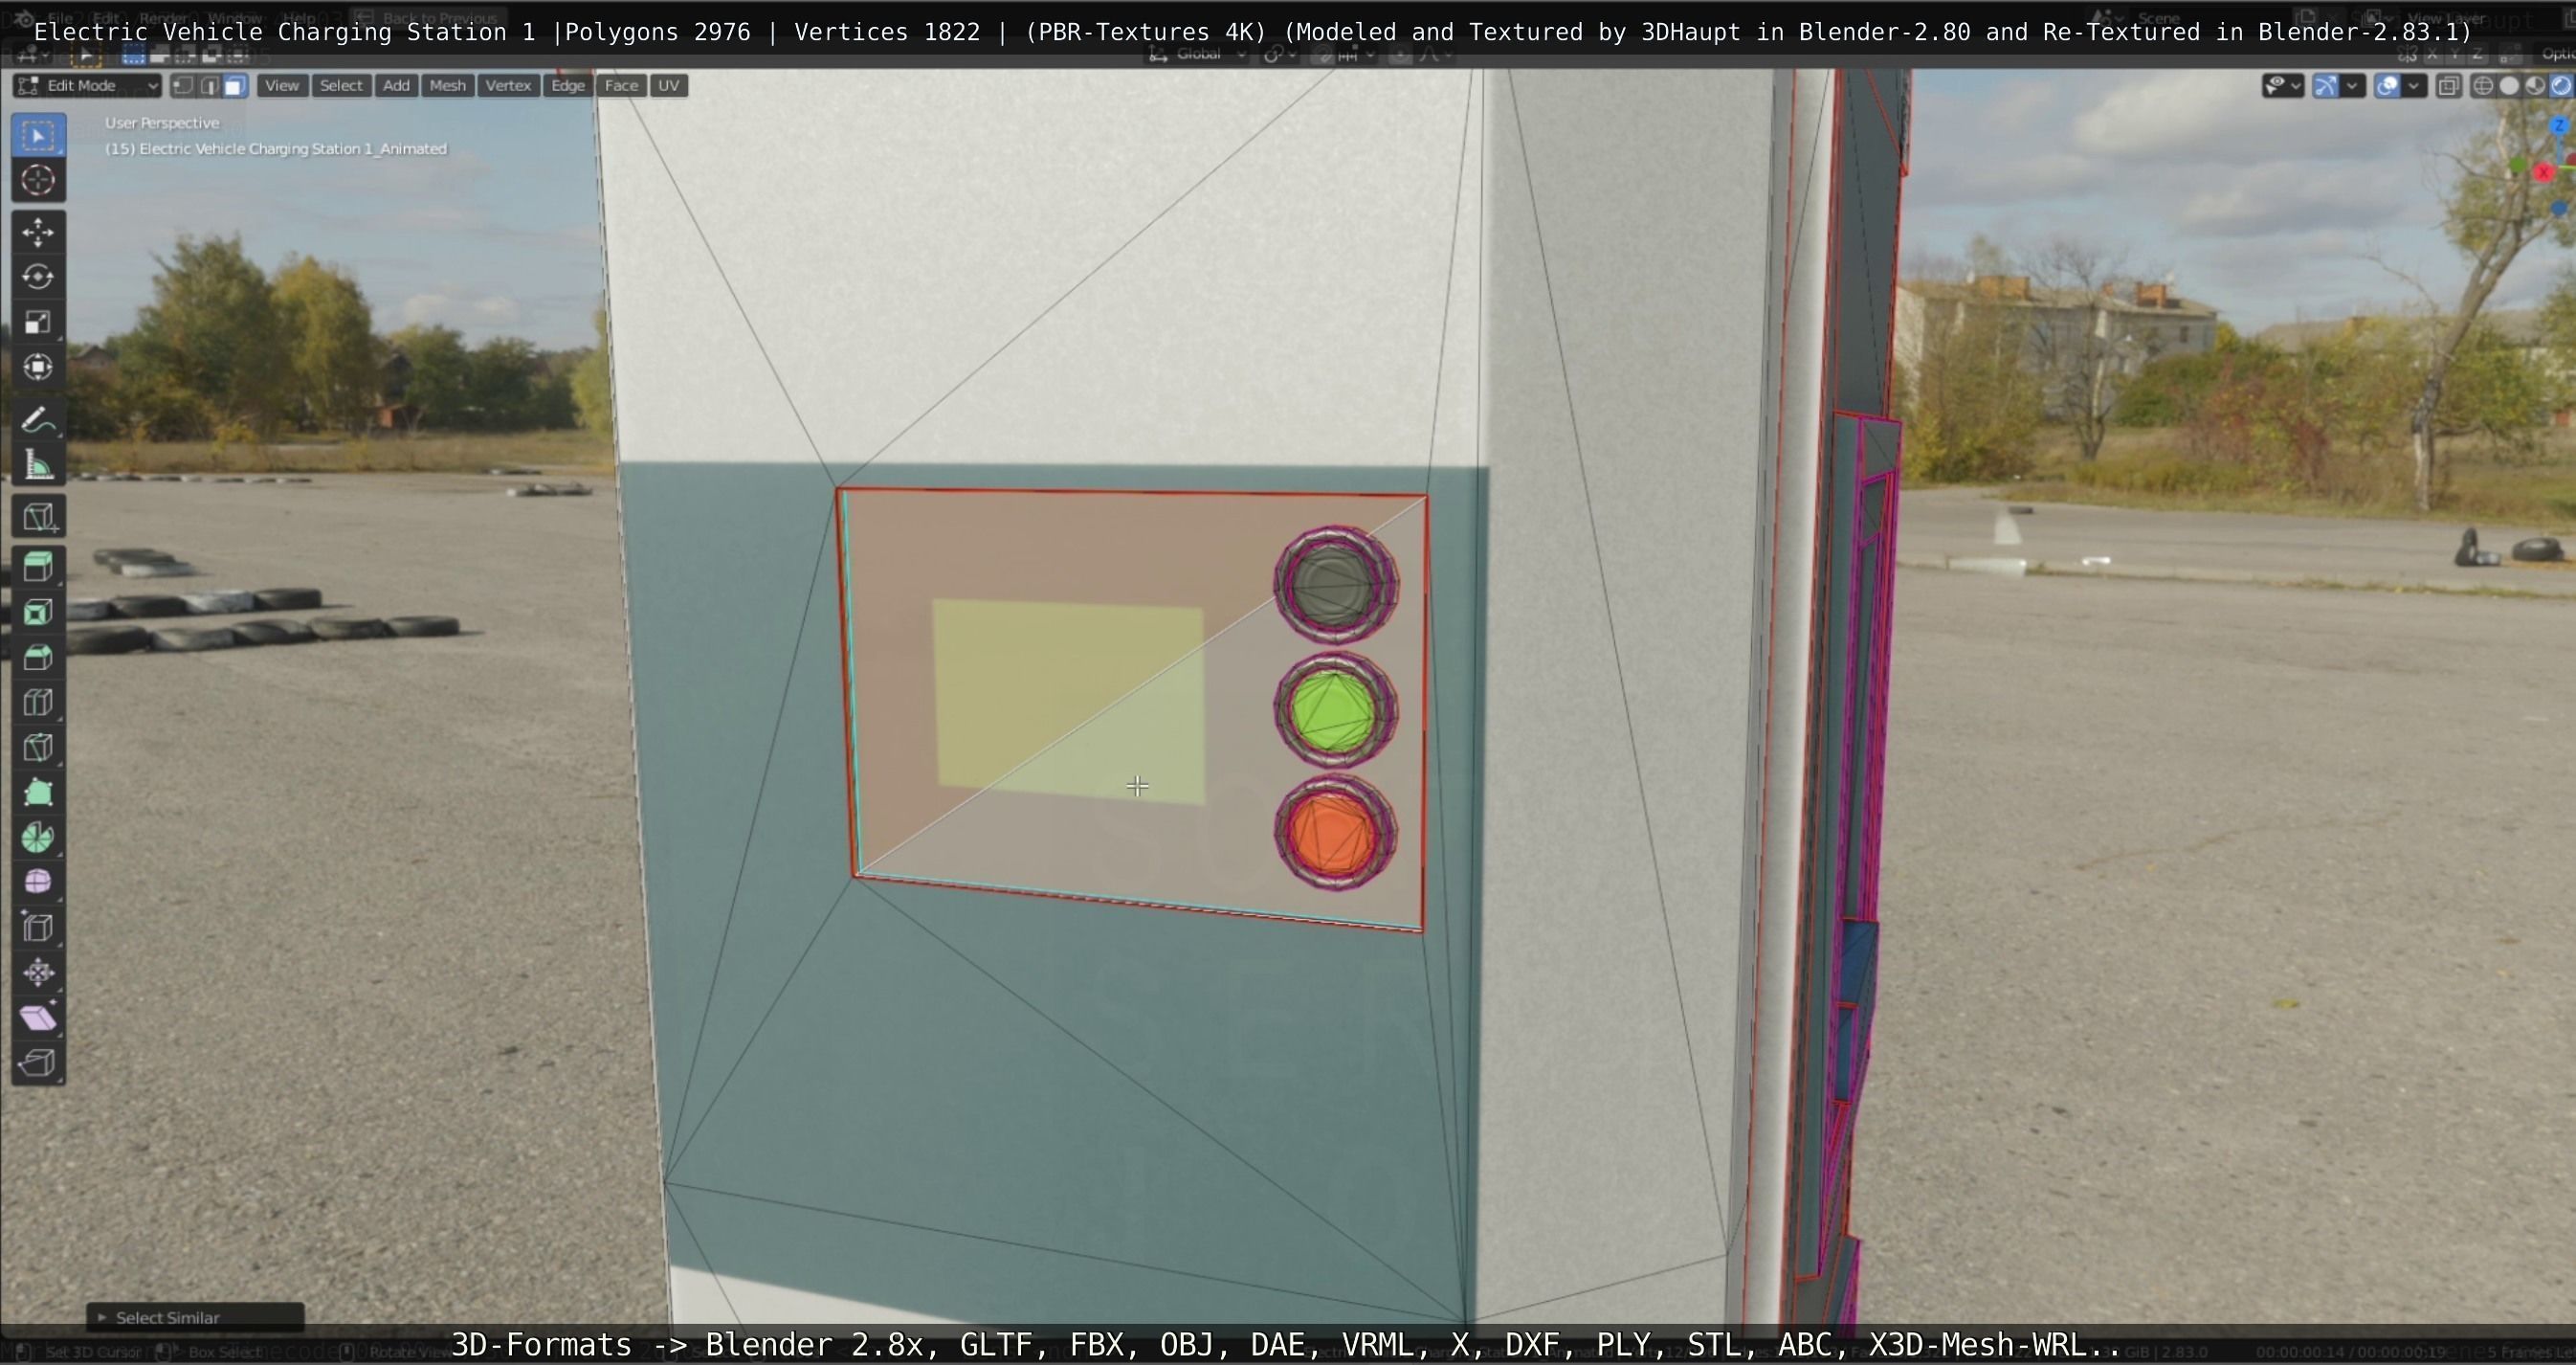Image resolution: width=2576 pixels, height=1365 pixels.
Task: Open the Add menu
Action: click(x=396, y=86)
